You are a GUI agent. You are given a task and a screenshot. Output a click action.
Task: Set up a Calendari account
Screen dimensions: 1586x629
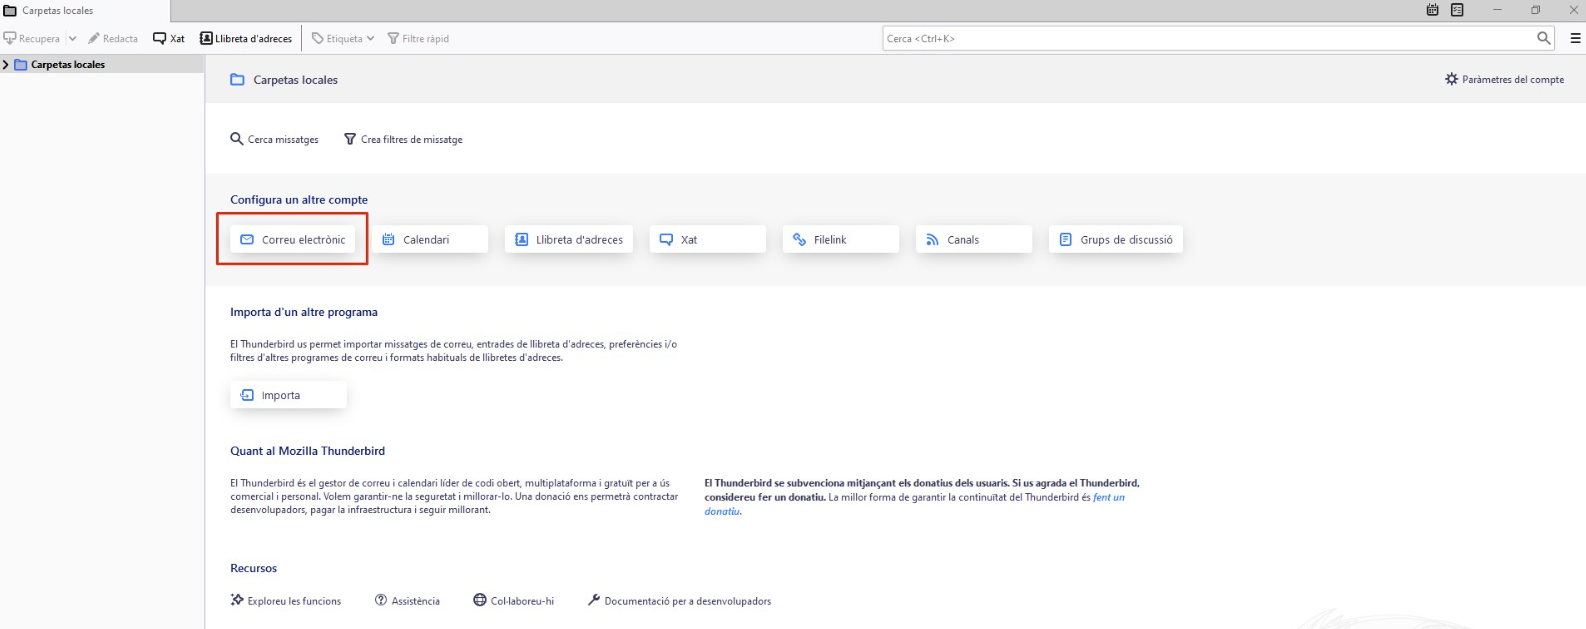click(x=430, y=240)
